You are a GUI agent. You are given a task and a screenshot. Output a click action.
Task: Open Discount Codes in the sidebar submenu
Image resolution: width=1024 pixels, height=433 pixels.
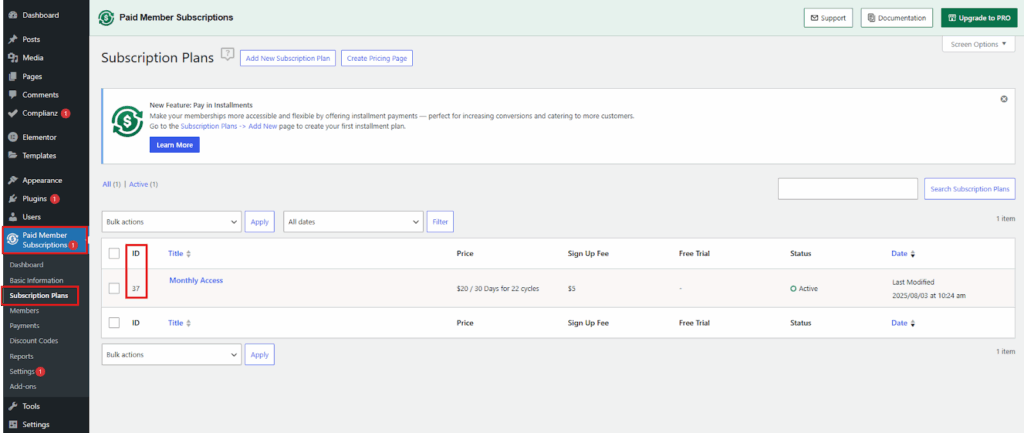click(33, 341)
